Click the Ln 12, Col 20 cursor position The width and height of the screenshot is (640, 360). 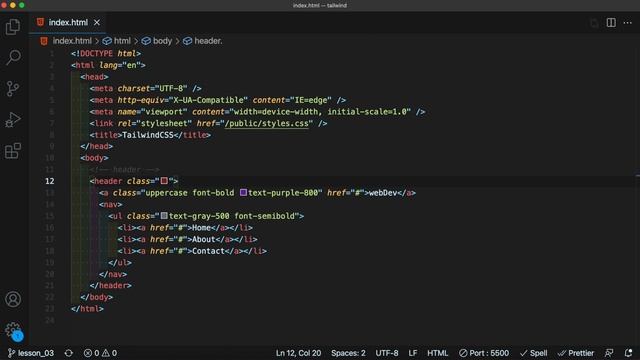point(298,353)
